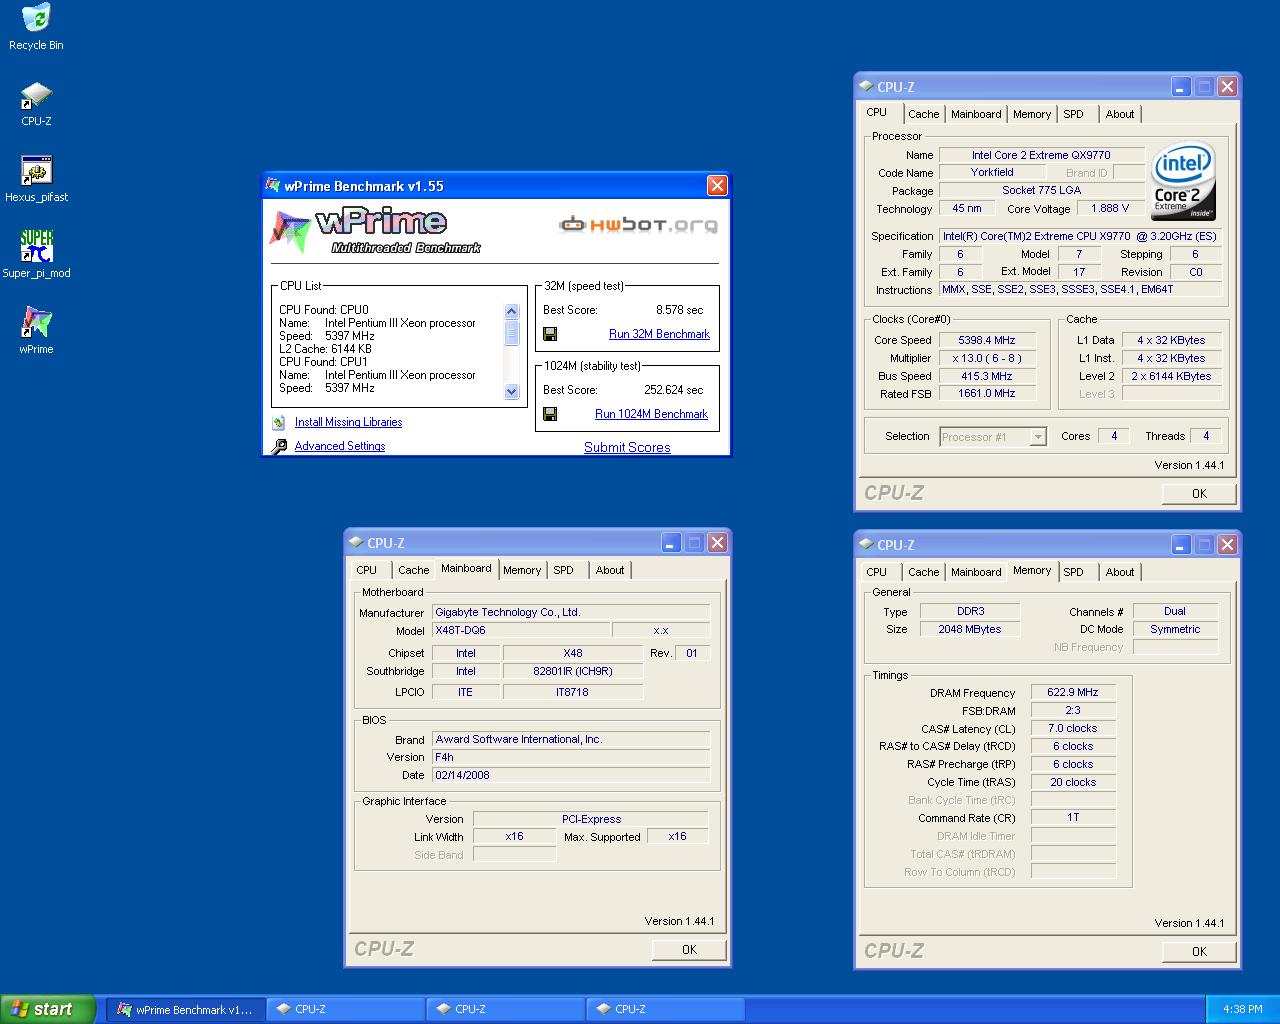Image resolution: width=1280 pixels, height=1024 pixels.
Task: Select the wPrime desktop shortcut icon
Action: point(36,322)
